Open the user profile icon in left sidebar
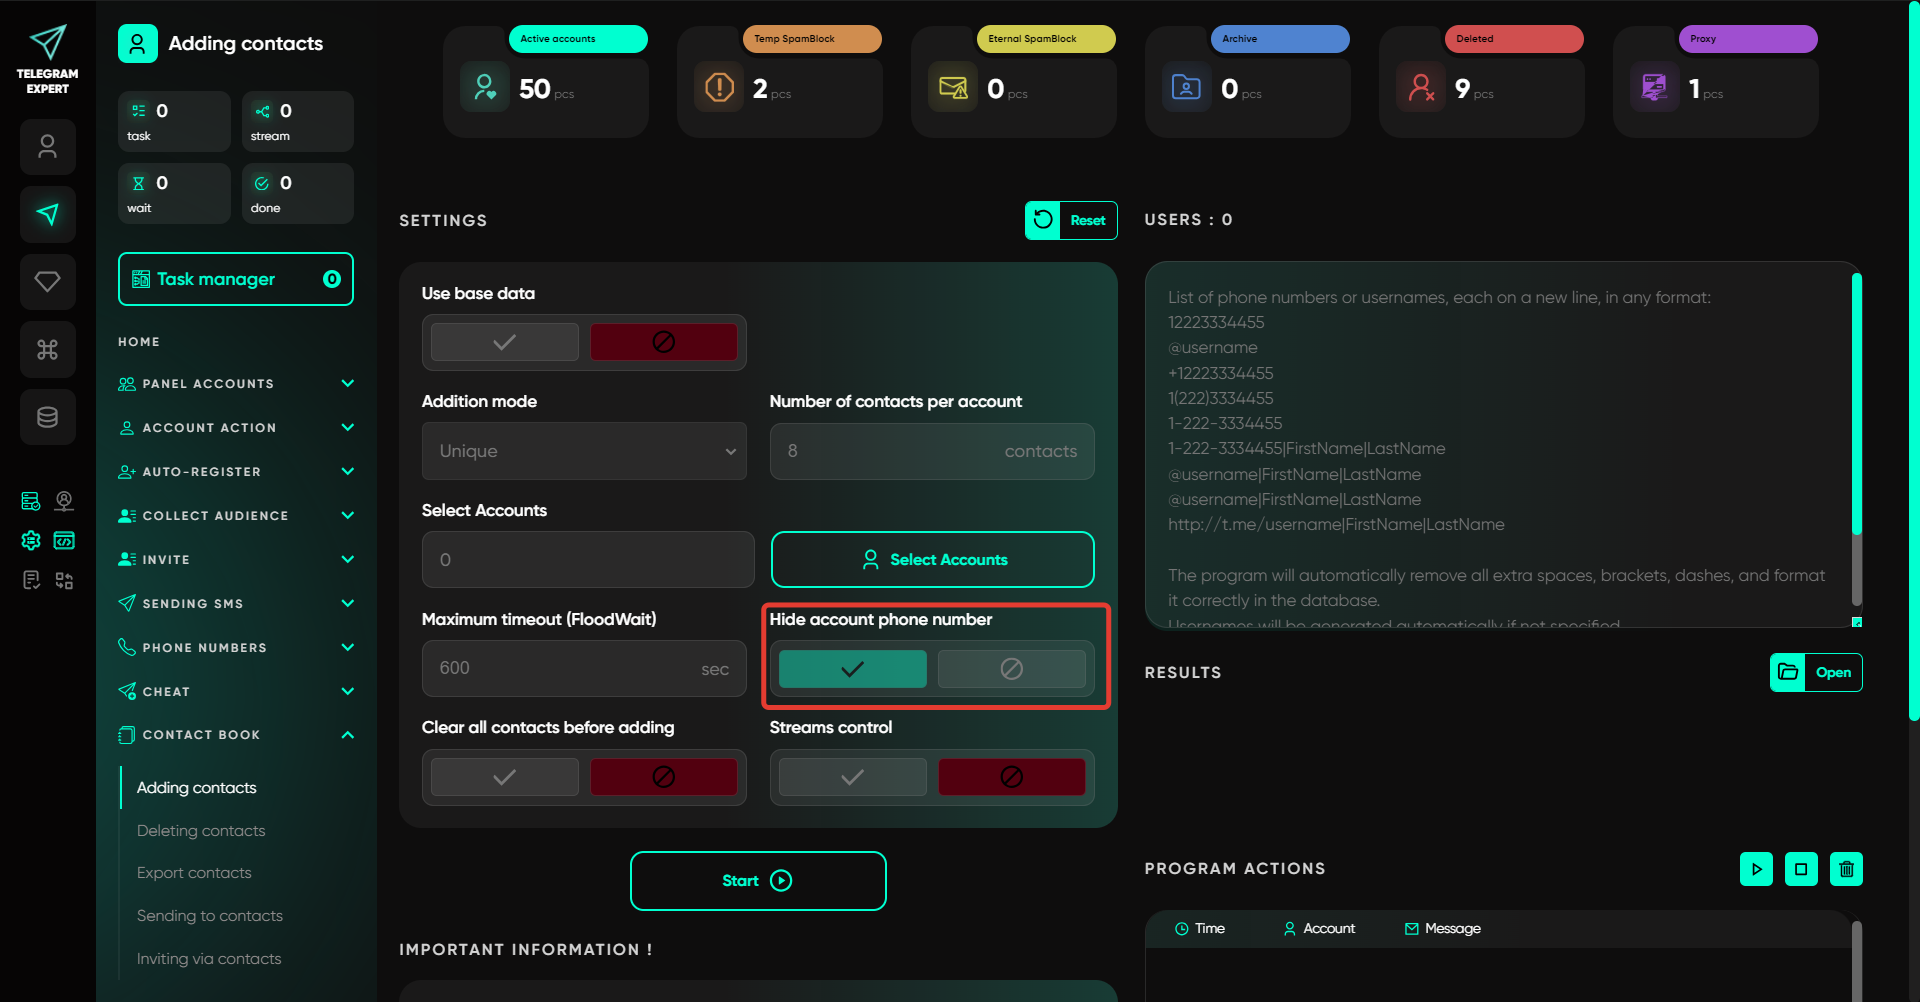 (47, 147)
